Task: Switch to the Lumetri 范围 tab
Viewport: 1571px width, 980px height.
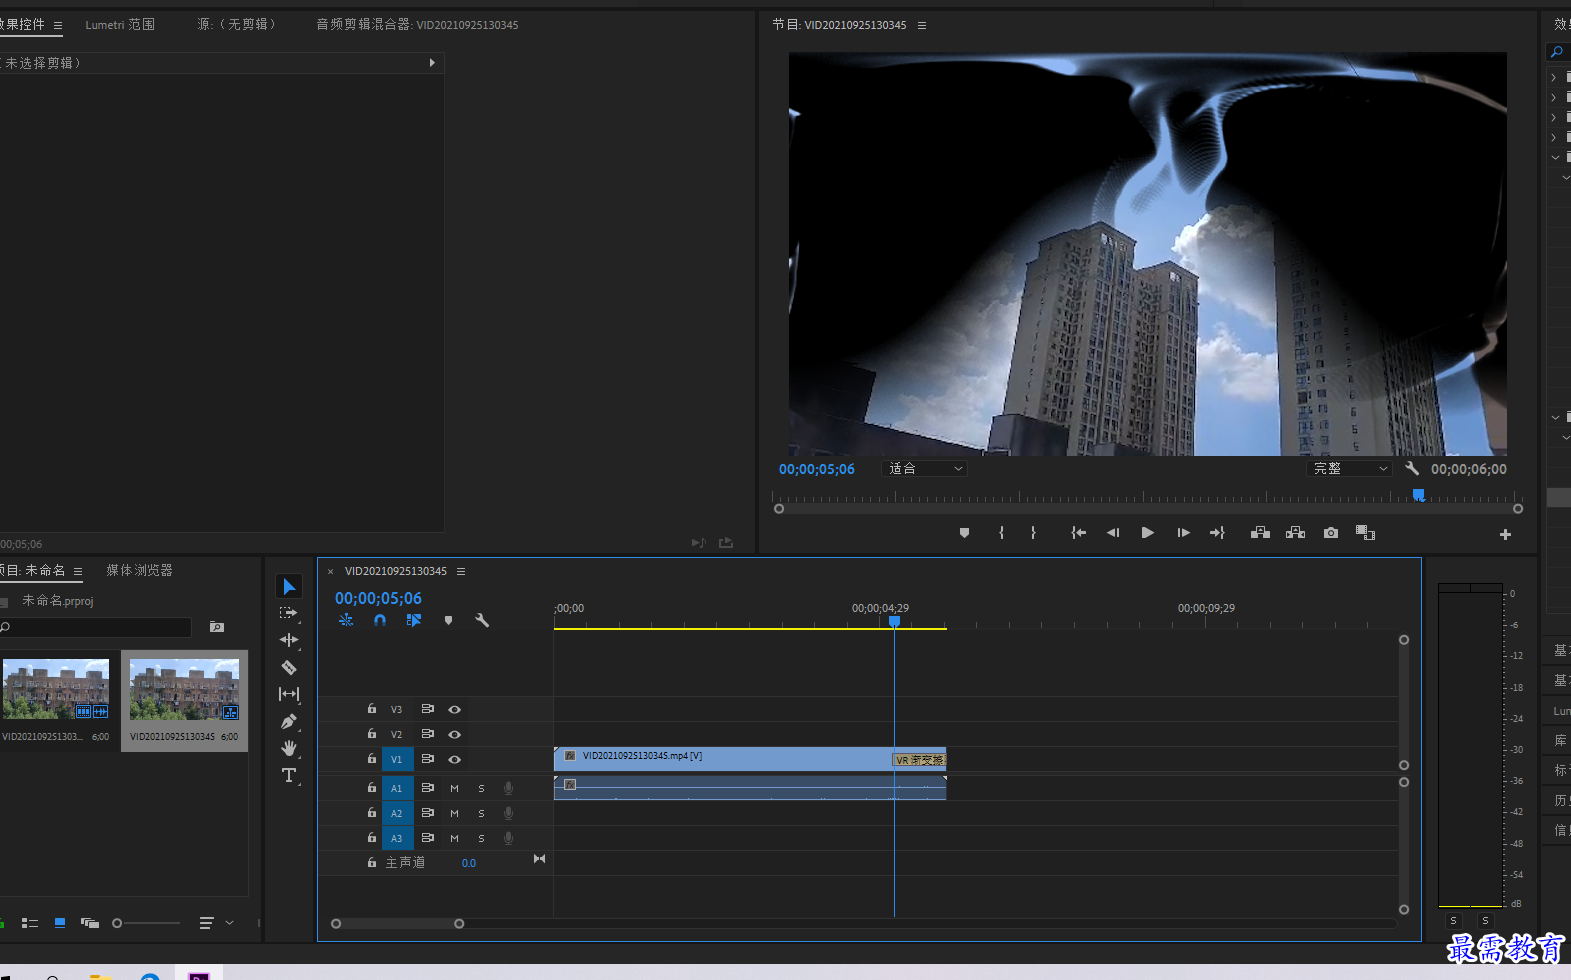Action: 120,24
